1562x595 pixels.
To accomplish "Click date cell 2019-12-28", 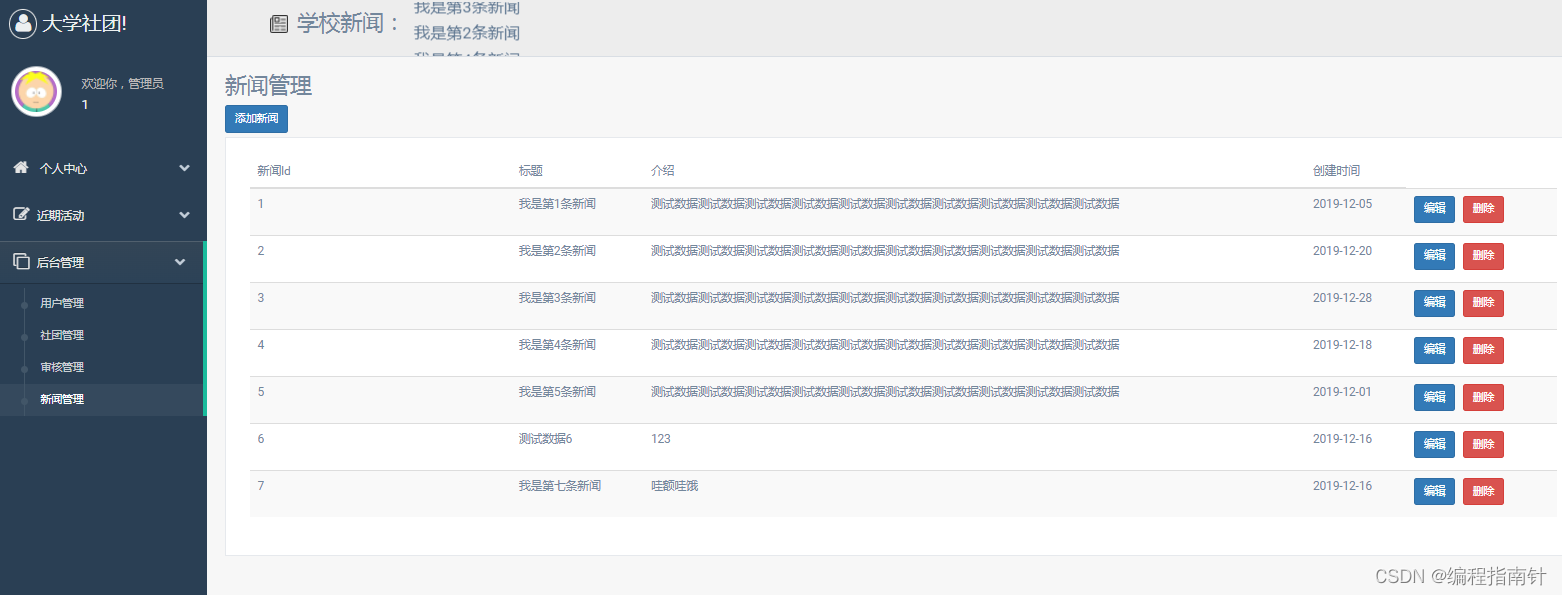I will [1343, 298].
